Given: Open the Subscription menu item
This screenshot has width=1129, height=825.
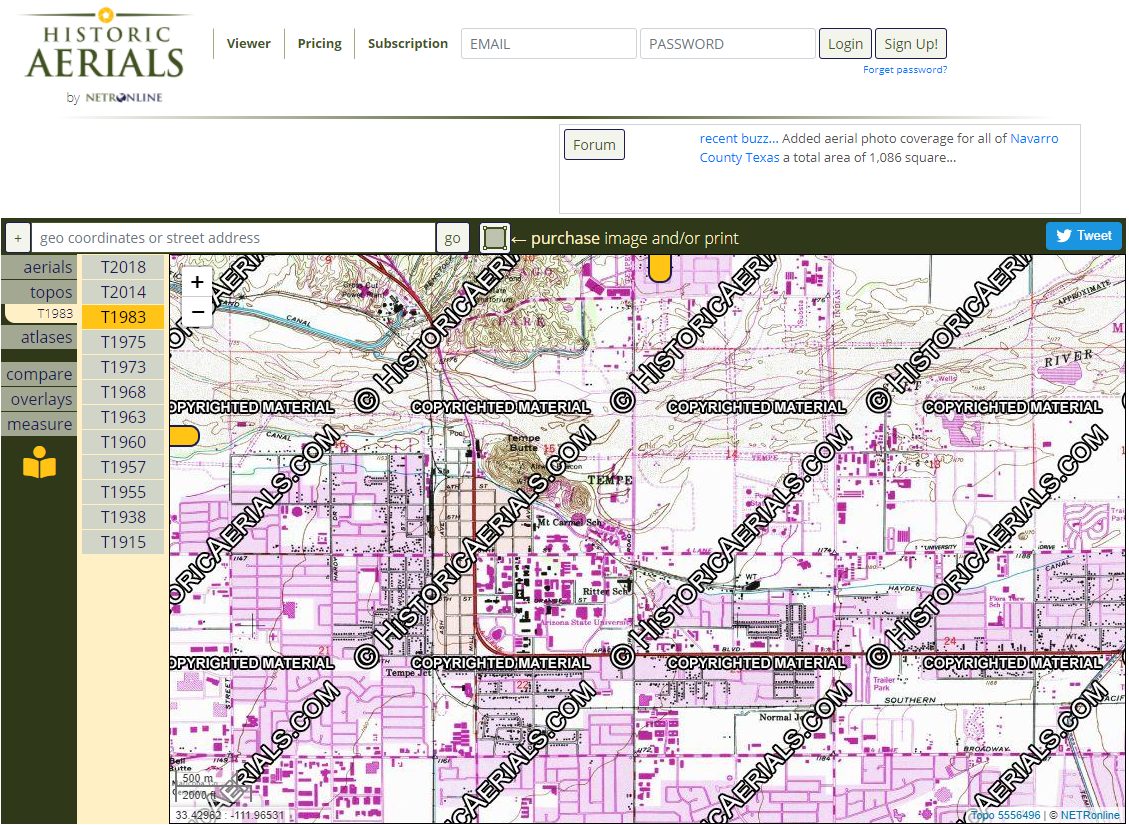Looking at the screenshot, I should (407, 43).
